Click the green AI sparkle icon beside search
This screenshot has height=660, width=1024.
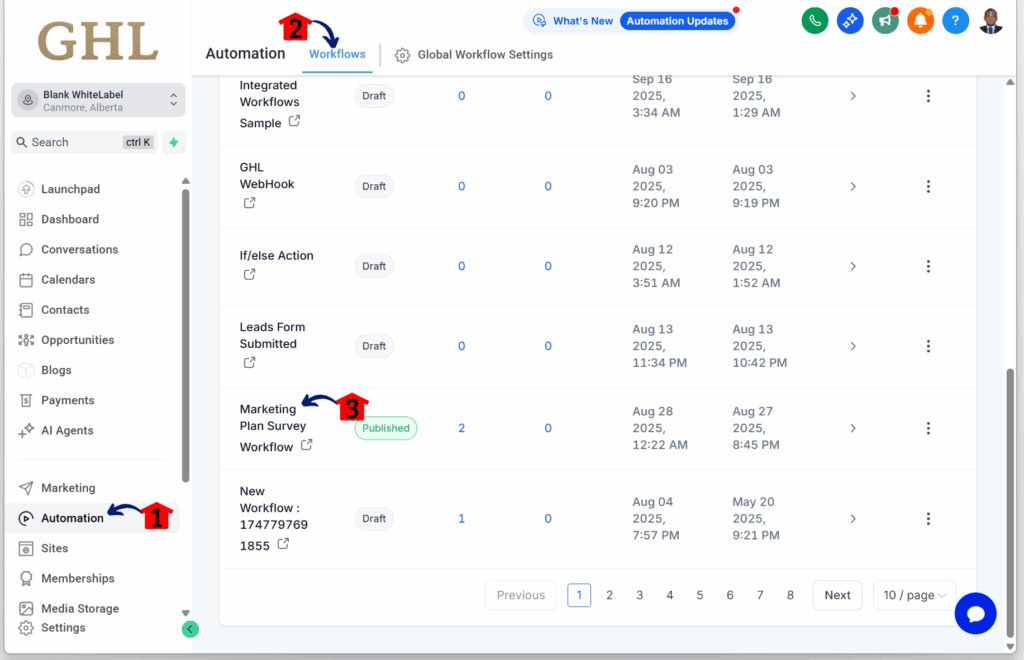(172, 142)
